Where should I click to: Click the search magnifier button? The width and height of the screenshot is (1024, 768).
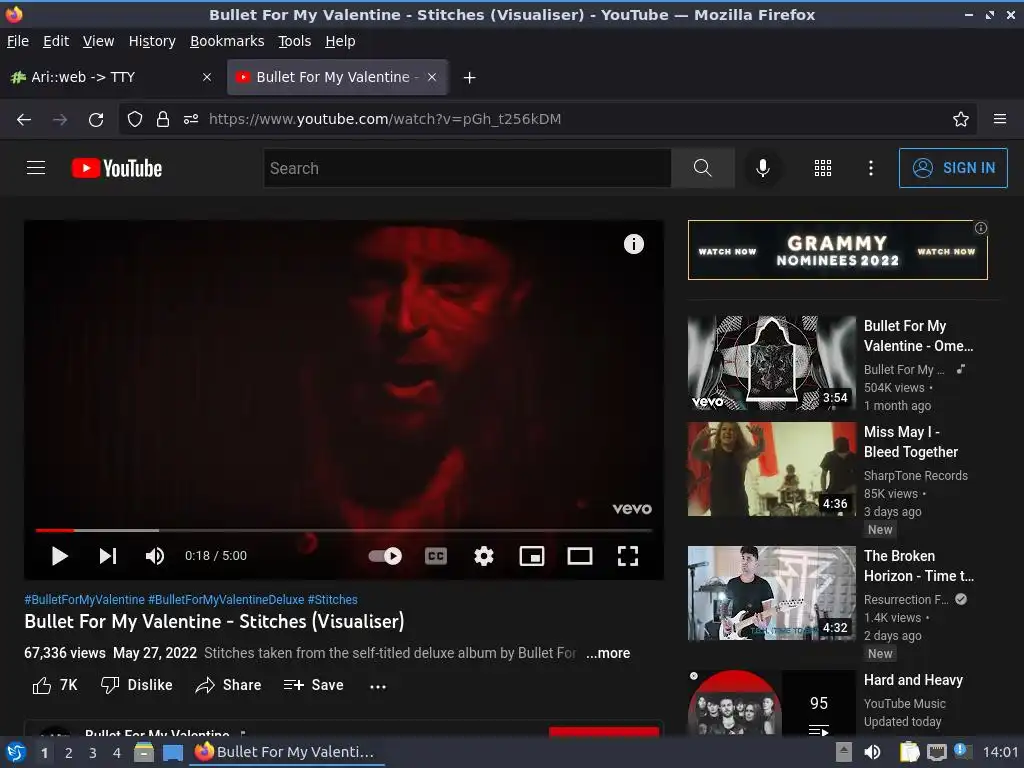click(703, 168)
